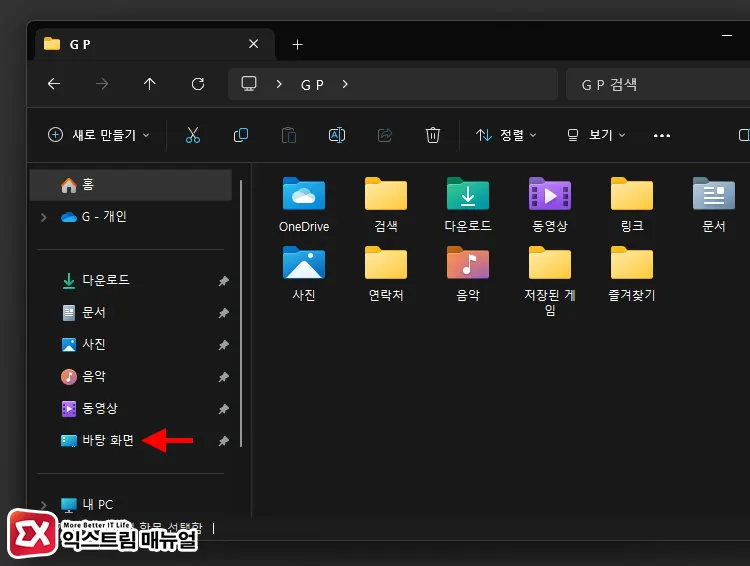Select G - 개인 in navigation pane
Image resolution: width=750 pixels, height=566 pixels.
[131, 217]
